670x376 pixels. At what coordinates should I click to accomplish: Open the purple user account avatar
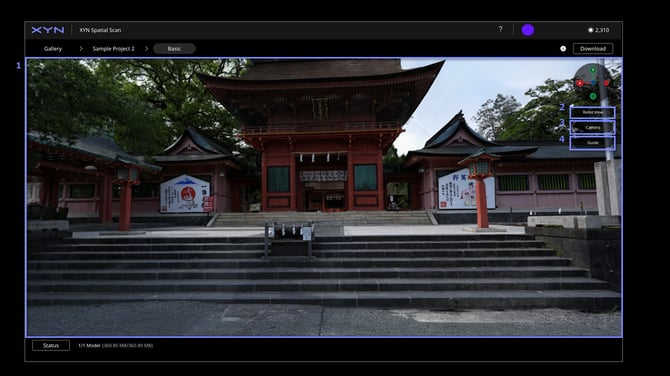click(x=528, y=30)
